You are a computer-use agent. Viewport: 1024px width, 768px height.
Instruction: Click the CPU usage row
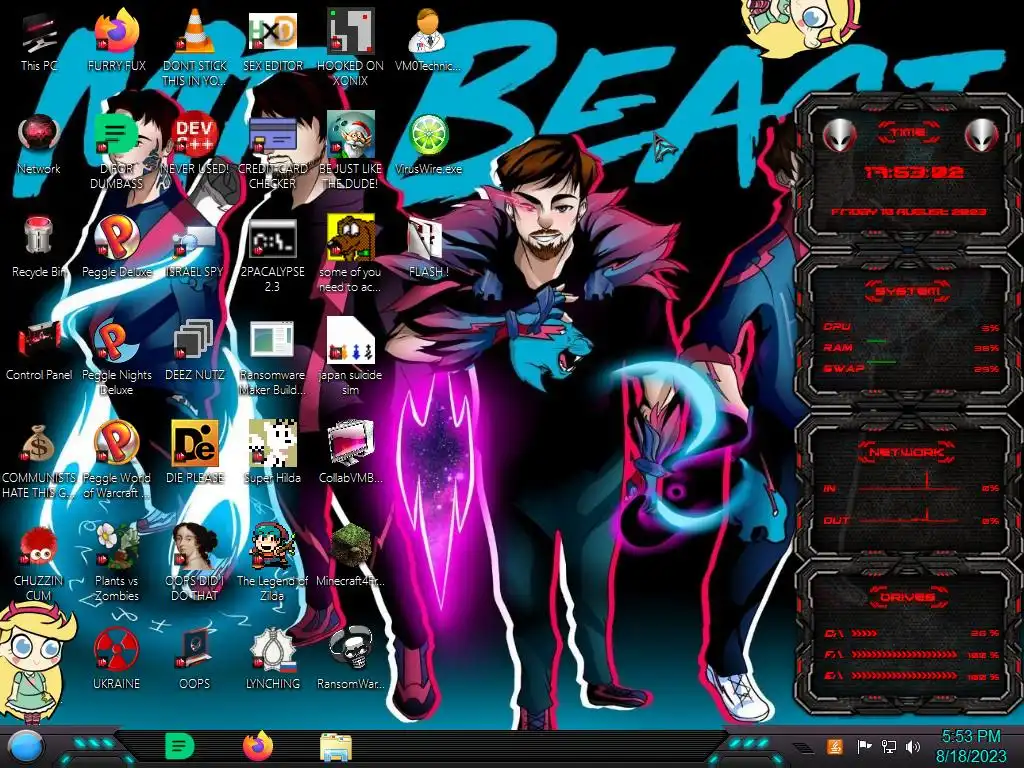[x=911, y=327]
